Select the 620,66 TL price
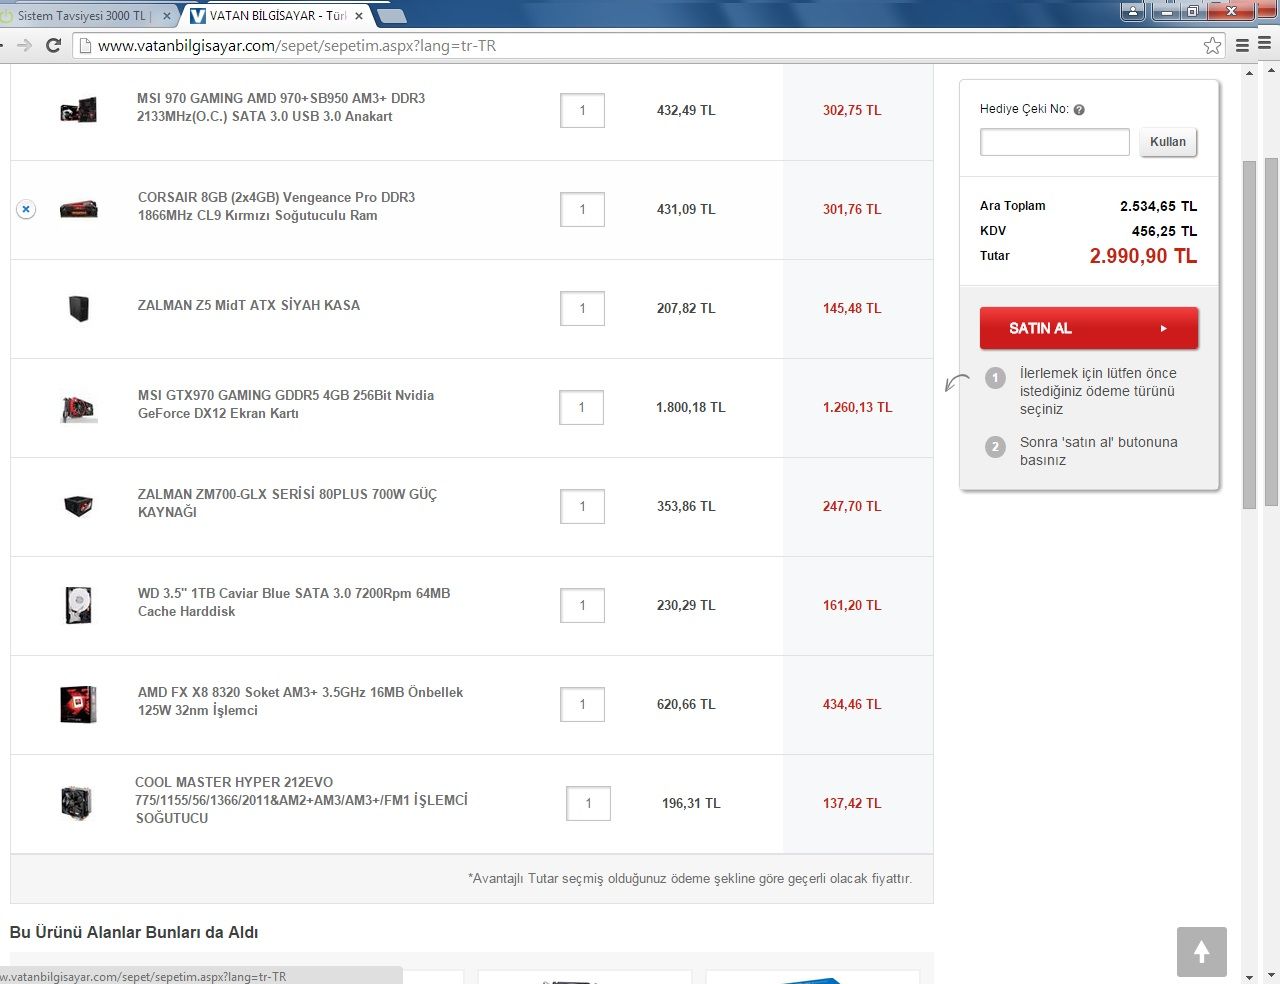 point(686,704)
